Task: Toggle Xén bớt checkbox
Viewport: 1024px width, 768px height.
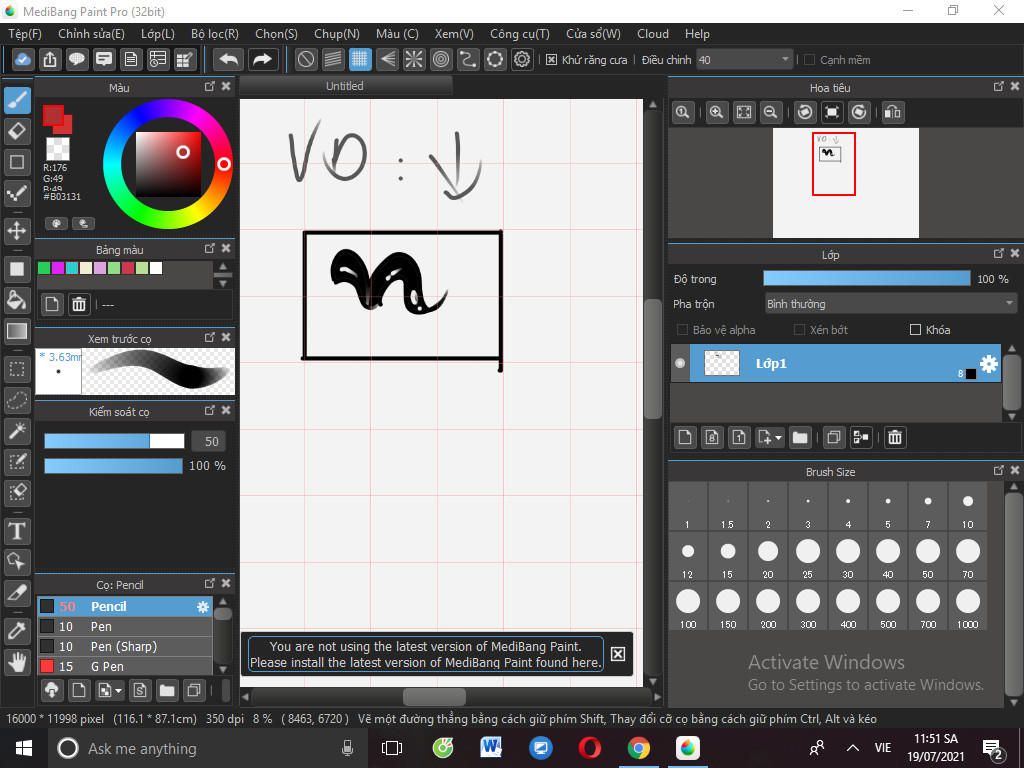Action: coord(799,330)
